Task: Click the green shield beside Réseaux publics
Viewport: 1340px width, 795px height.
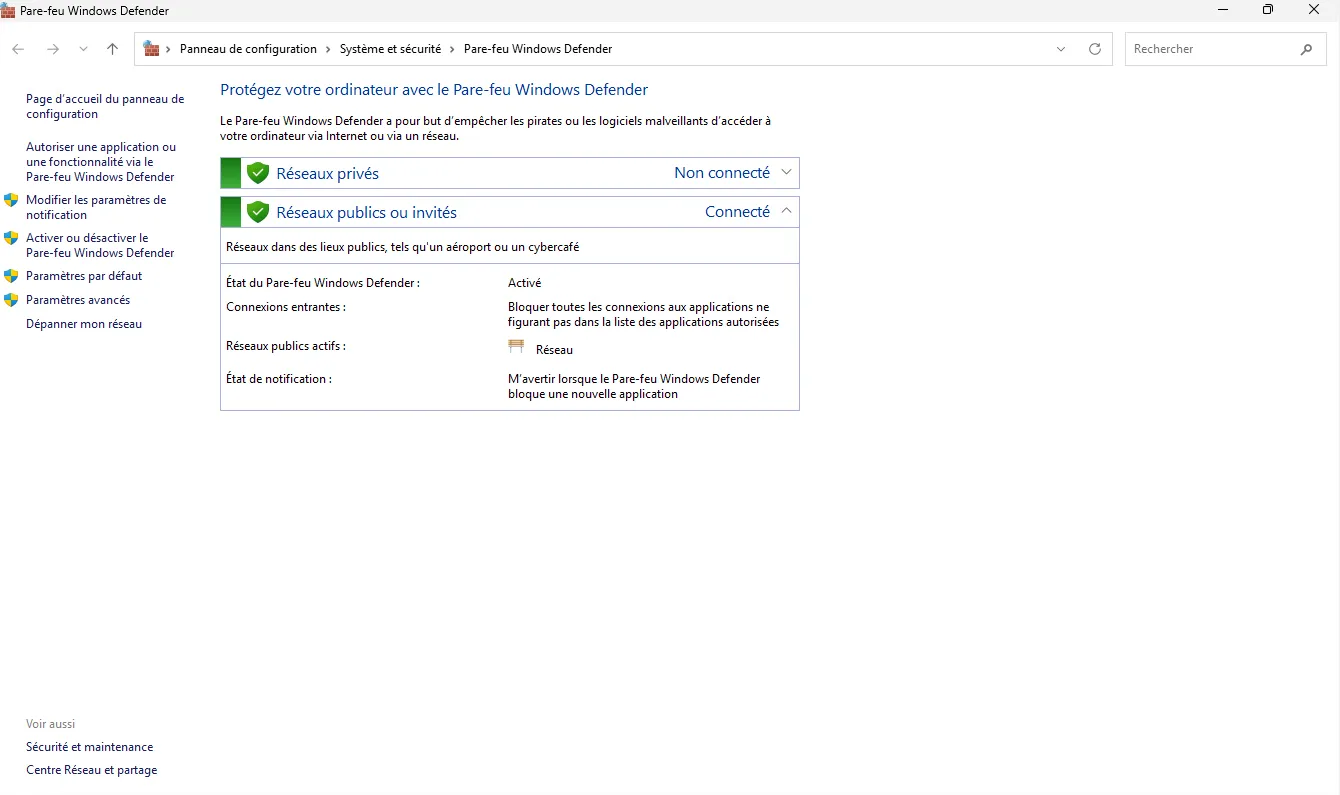Action: [258, 212]
